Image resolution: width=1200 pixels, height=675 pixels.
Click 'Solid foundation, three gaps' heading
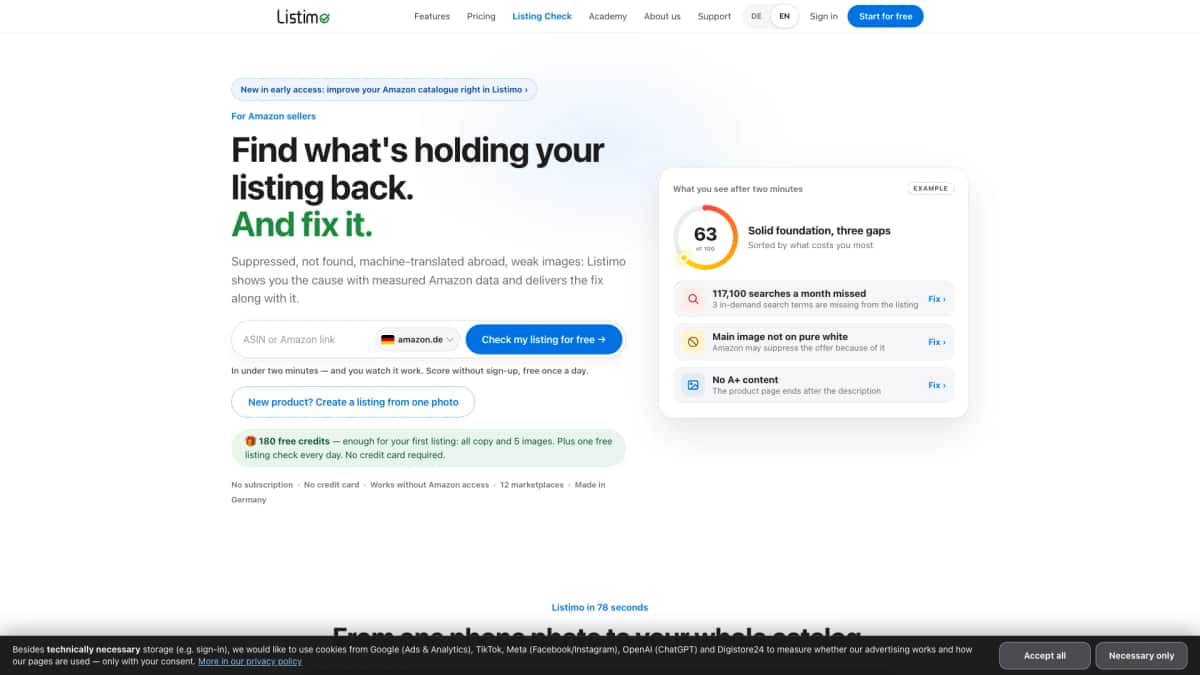[819, 231]
